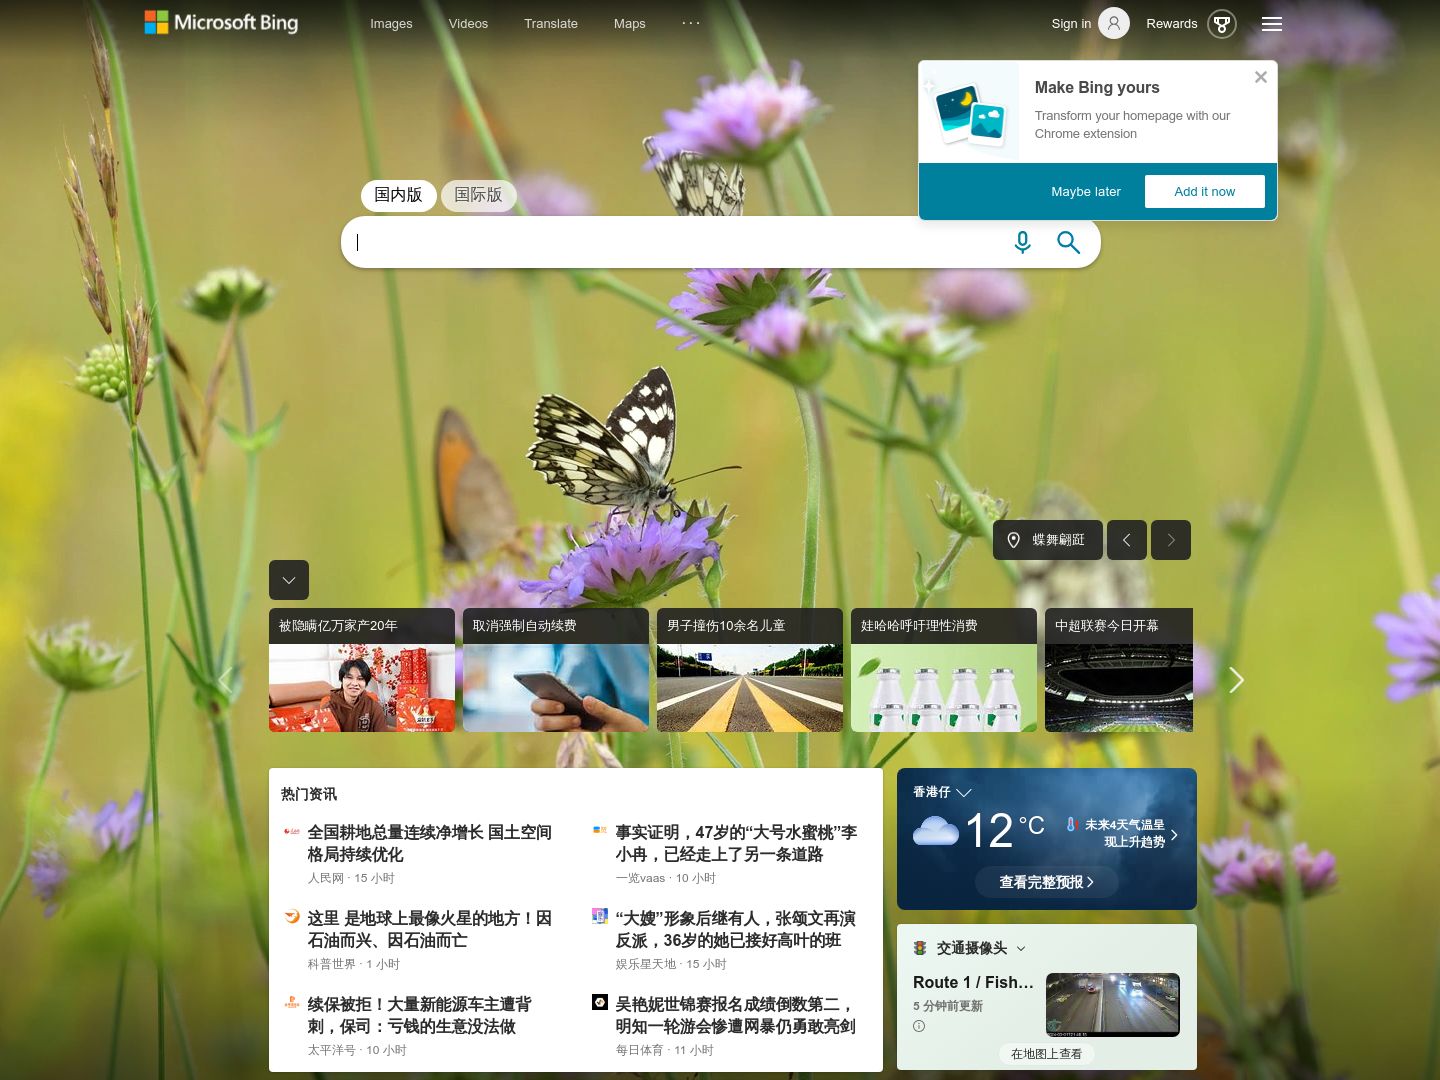
Task: Open the hamburger settings menu
Action: coord(1271,24)
